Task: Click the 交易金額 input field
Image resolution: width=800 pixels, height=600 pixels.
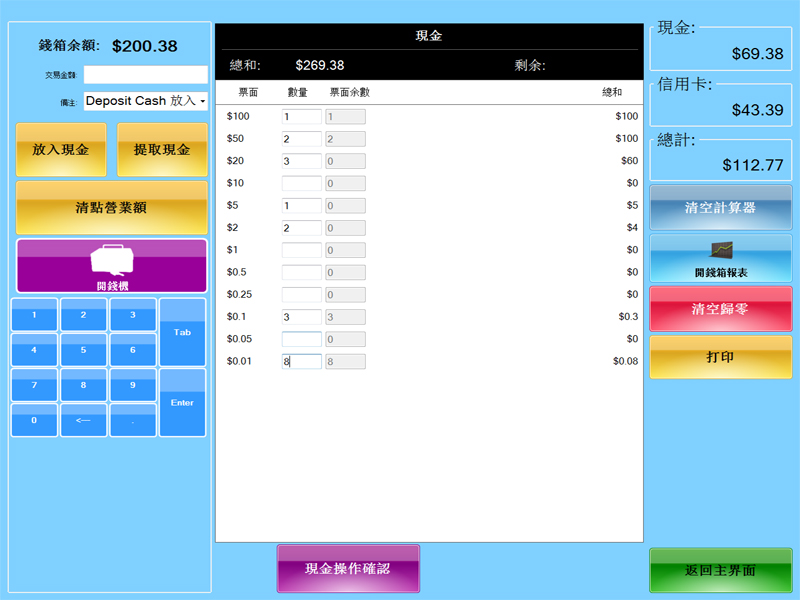Action: point(145,75)
